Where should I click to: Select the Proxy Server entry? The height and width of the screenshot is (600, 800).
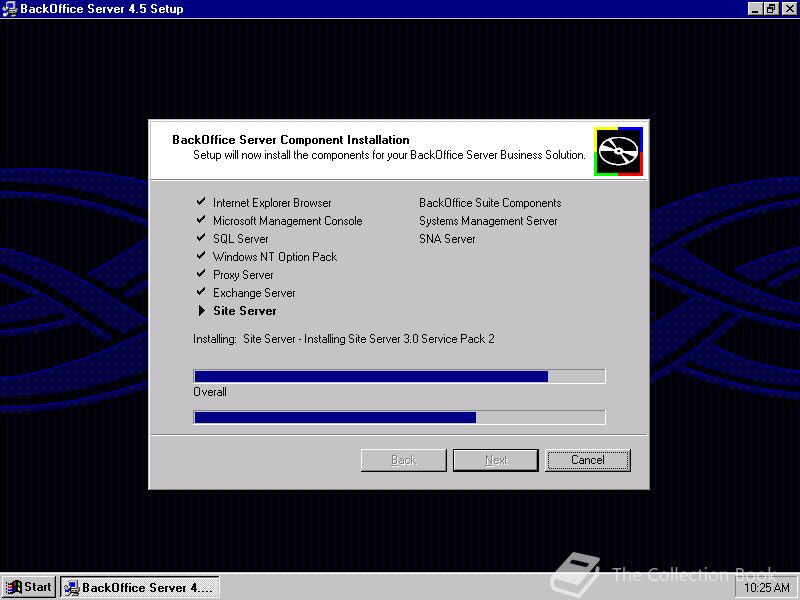243,275
